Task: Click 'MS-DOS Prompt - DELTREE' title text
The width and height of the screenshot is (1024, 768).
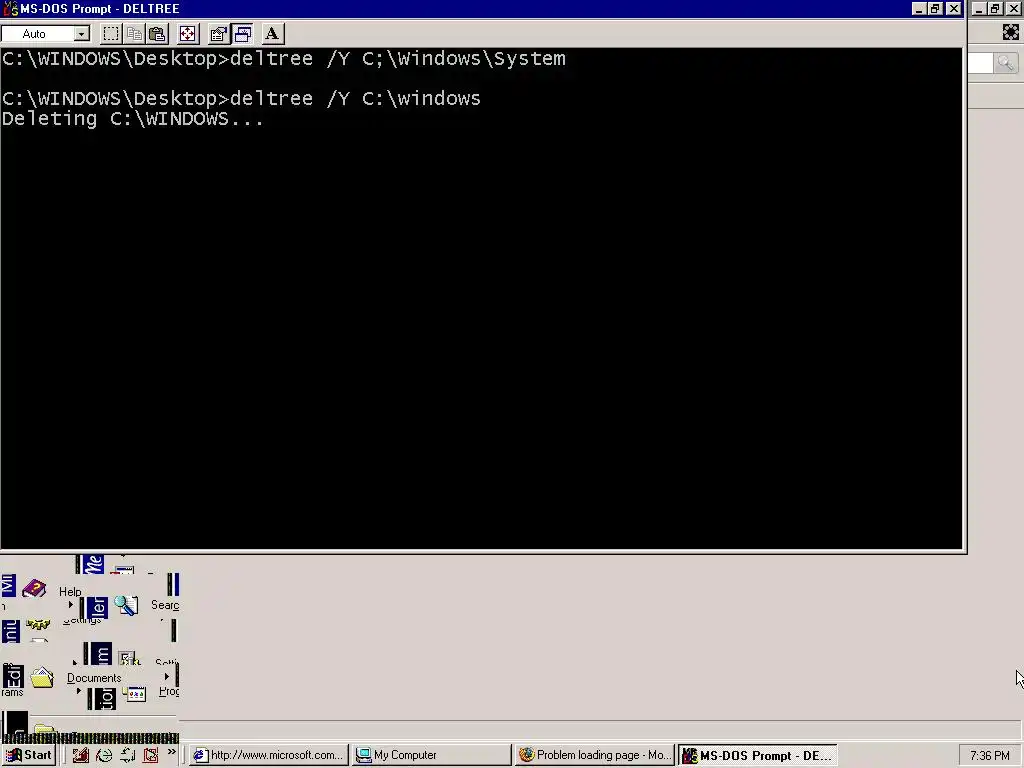Action: [100, 8]
